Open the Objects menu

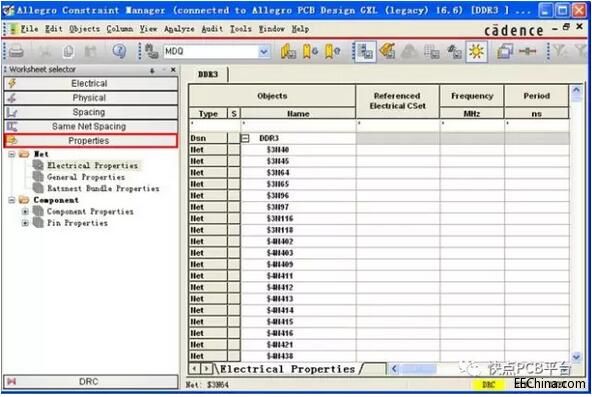pos(85,29)
